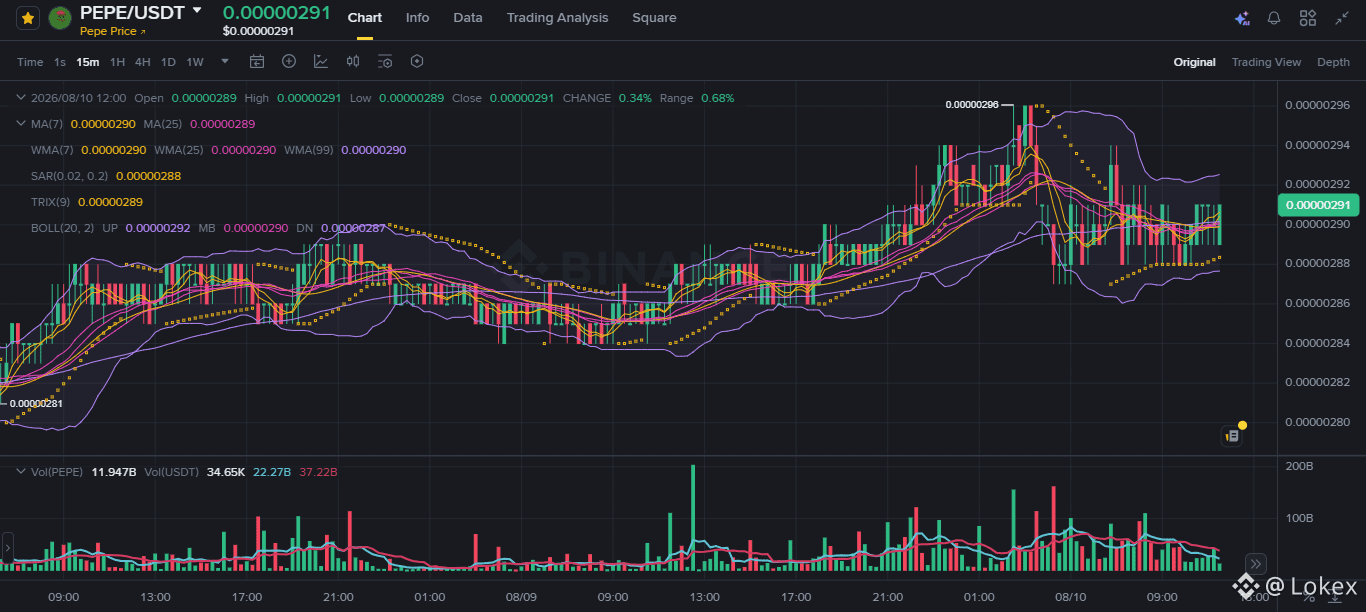Click the 200B volume axis label

[1301, 467]
